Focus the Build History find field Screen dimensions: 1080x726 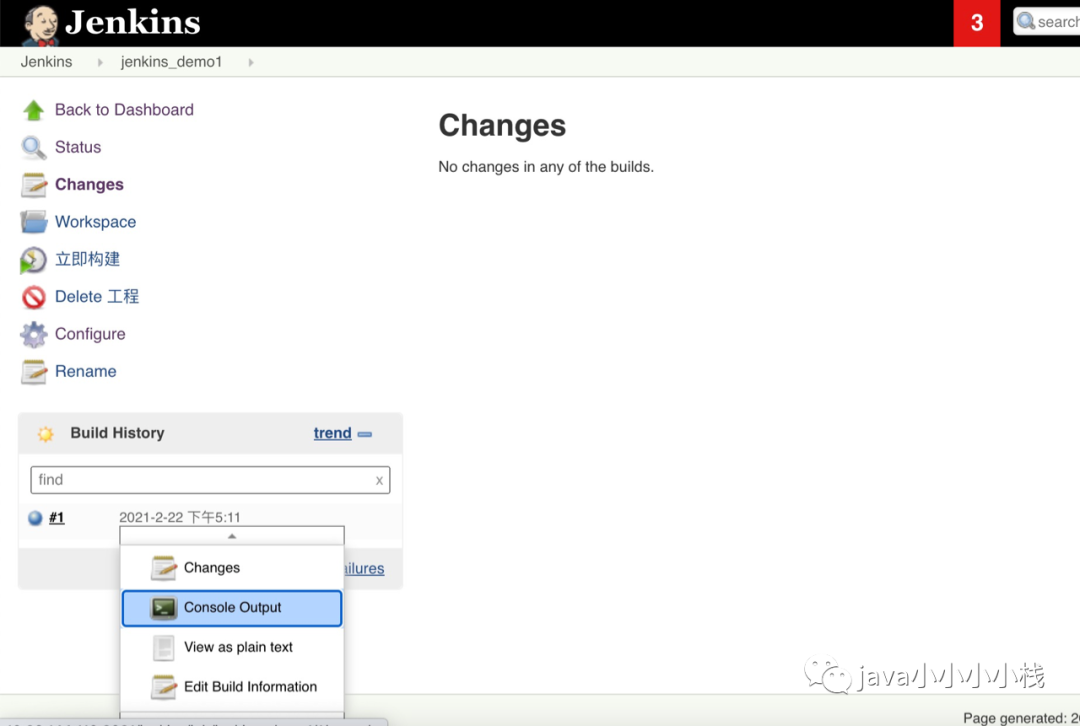[210, 480]
